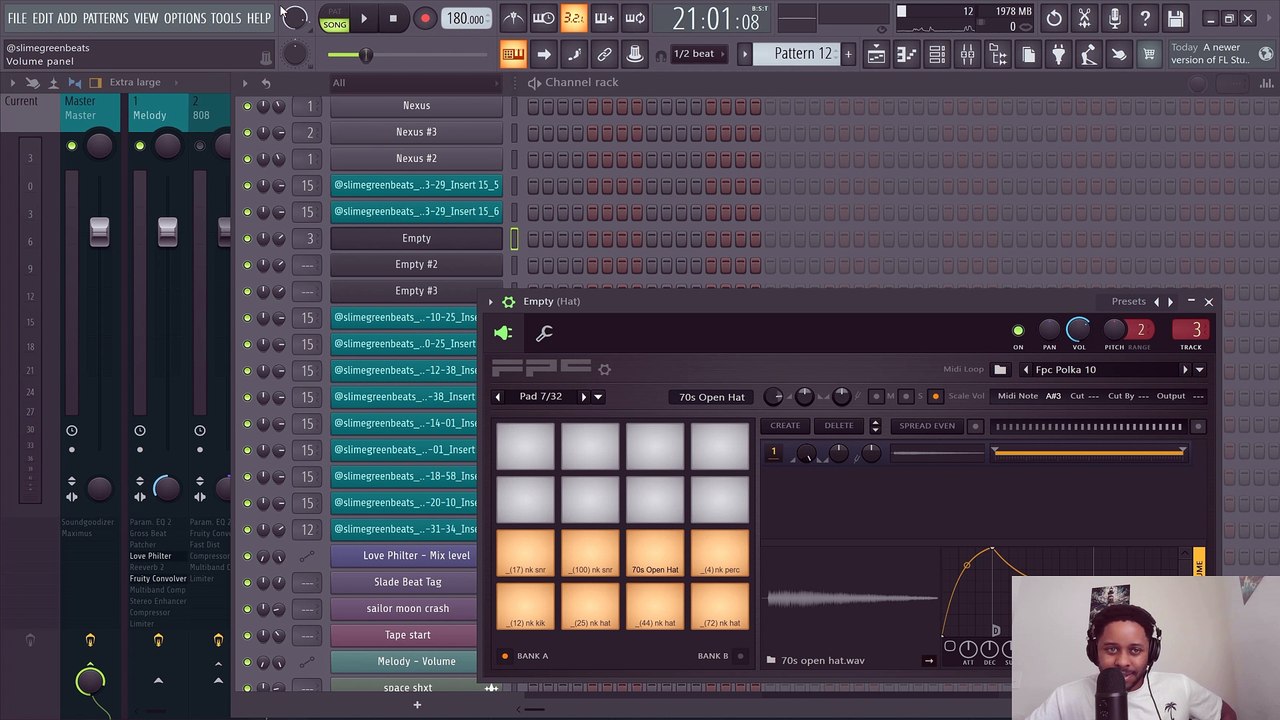The width and height of the screenshot is (1280, 720).
Task: Expand pattern selector arrow left of Pattern 12
Action: coord(744,54)
